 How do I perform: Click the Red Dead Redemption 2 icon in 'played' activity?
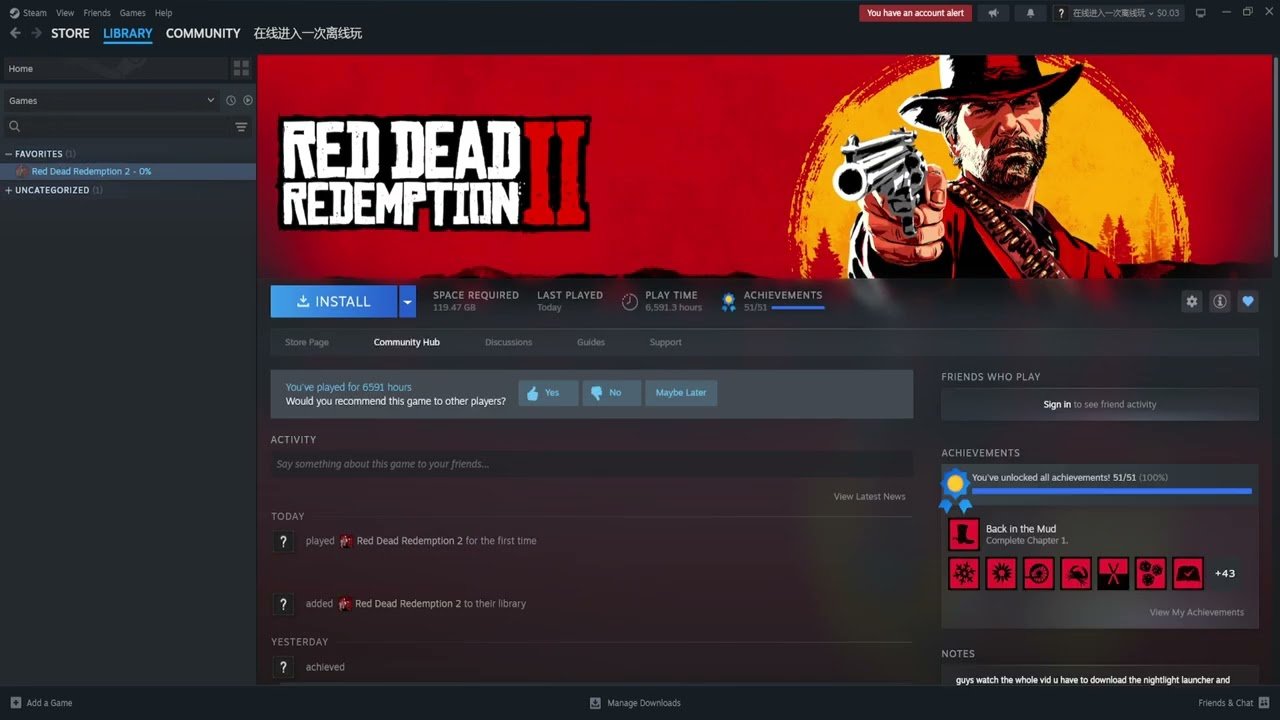(346, 541)
